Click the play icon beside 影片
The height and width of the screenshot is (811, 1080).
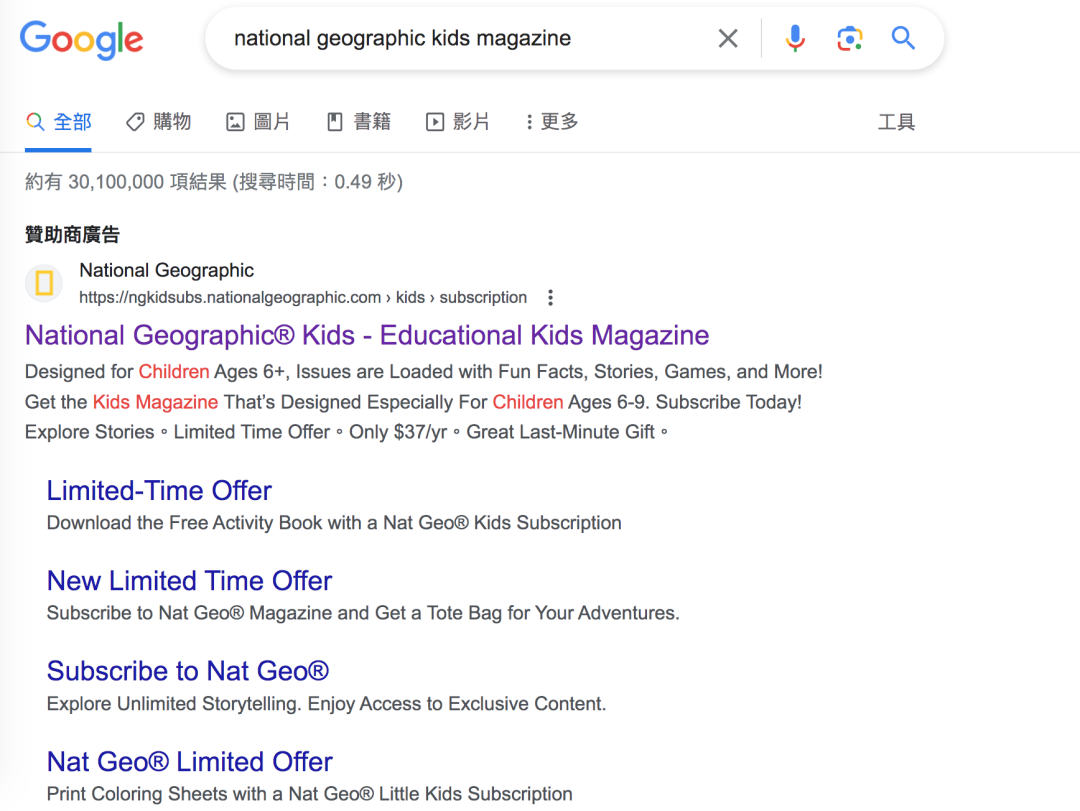[x=435, y=122]
